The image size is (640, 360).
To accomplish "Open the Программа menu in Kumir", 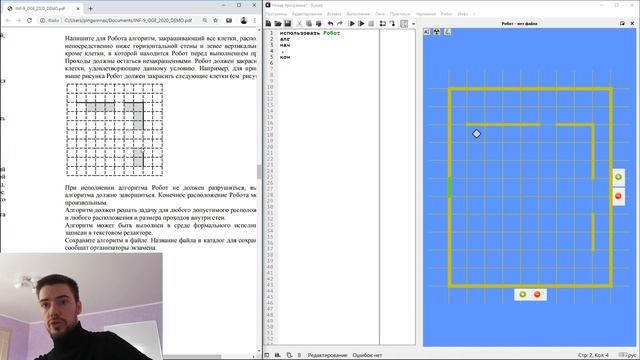I will pos(276,14).
